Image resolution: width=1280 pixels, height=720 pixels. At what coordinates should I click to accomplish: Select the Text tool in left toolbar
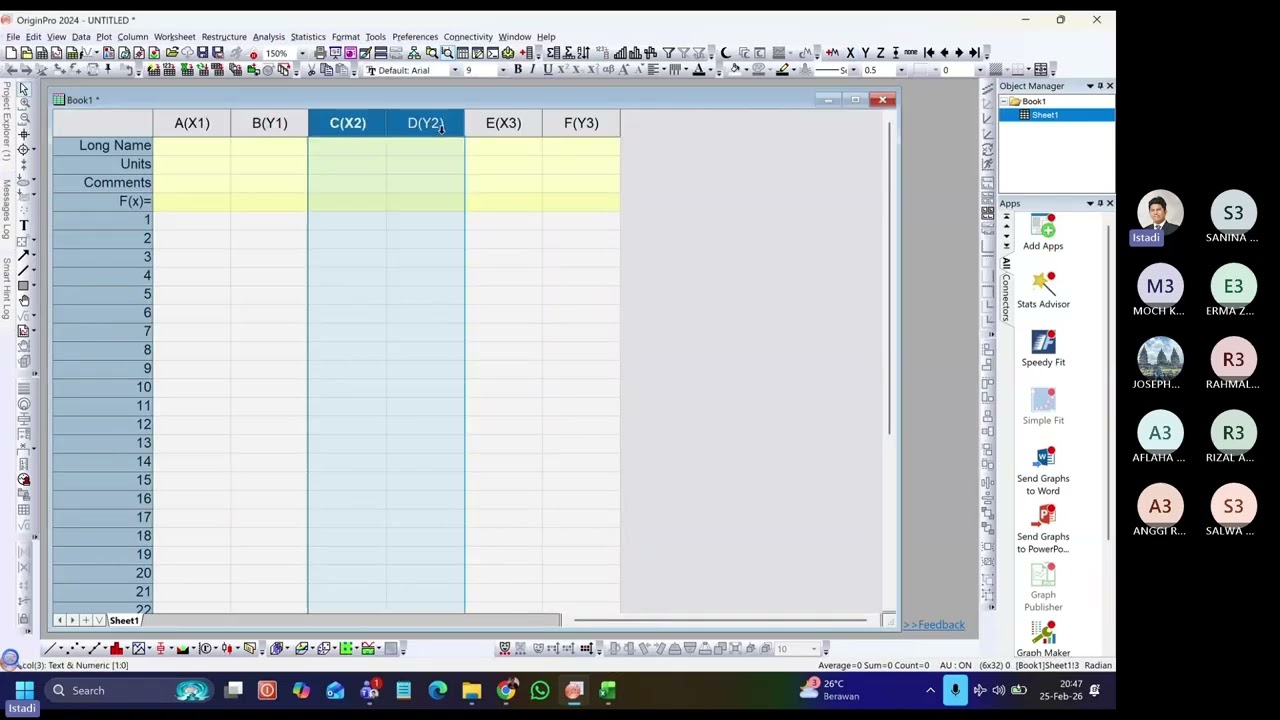coord(24,226)
